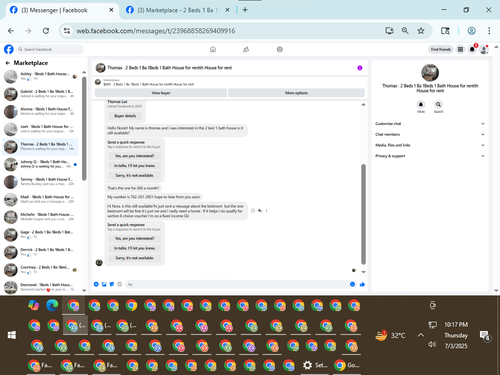Open the notifications bell in Facebook header
This screenshot has height=375, width=500.
click(x=472, y=49)
